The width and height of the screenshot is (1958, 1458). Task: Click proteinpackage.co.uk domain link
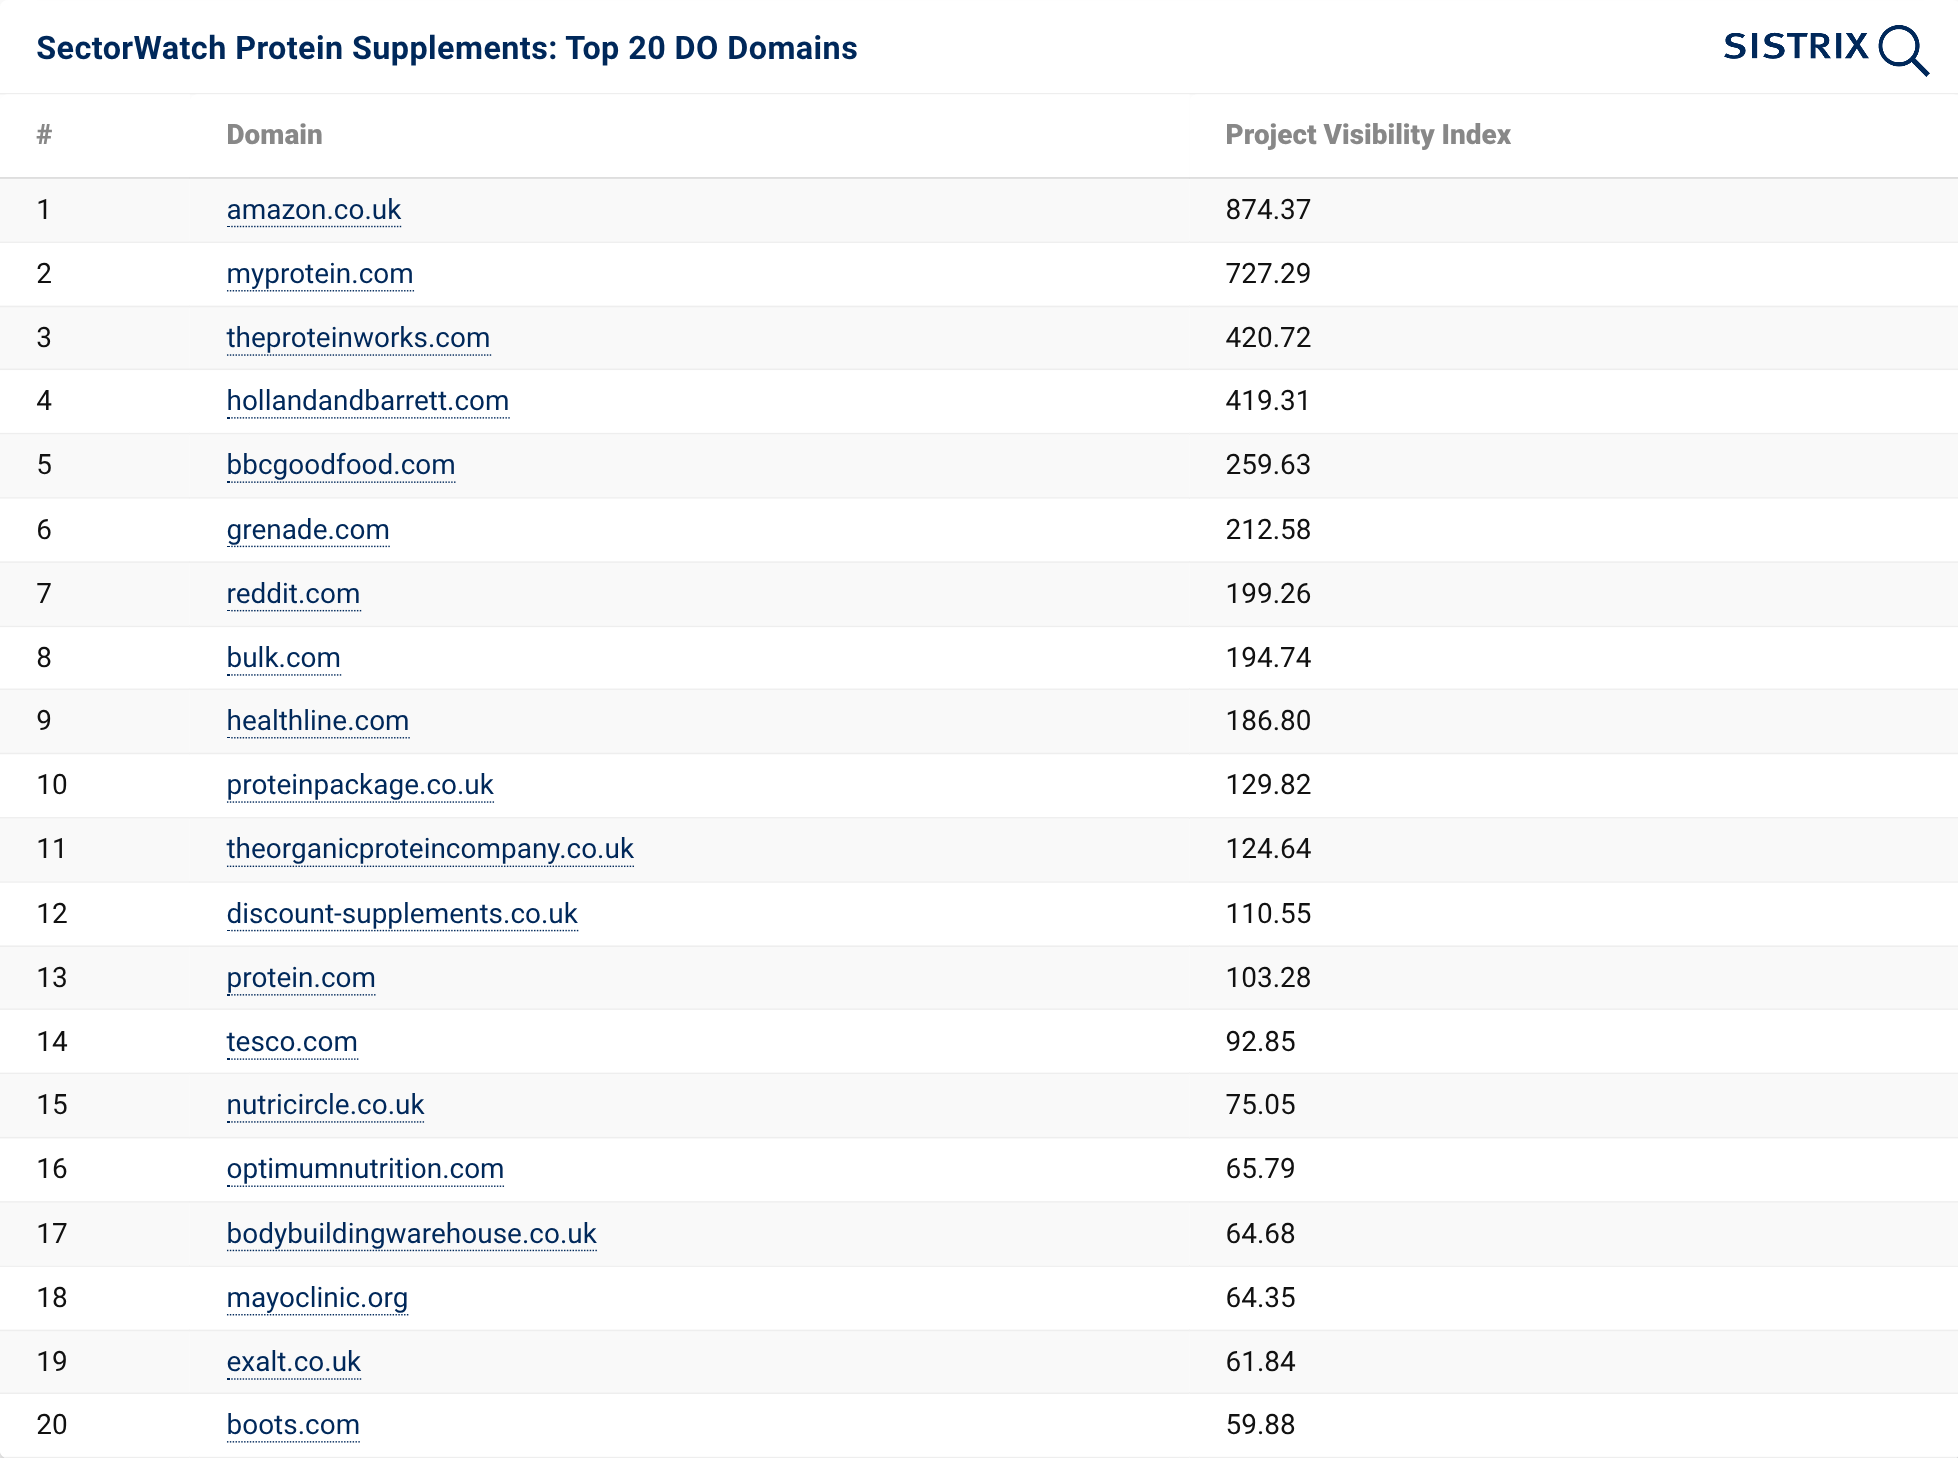[x=360, y=785]
